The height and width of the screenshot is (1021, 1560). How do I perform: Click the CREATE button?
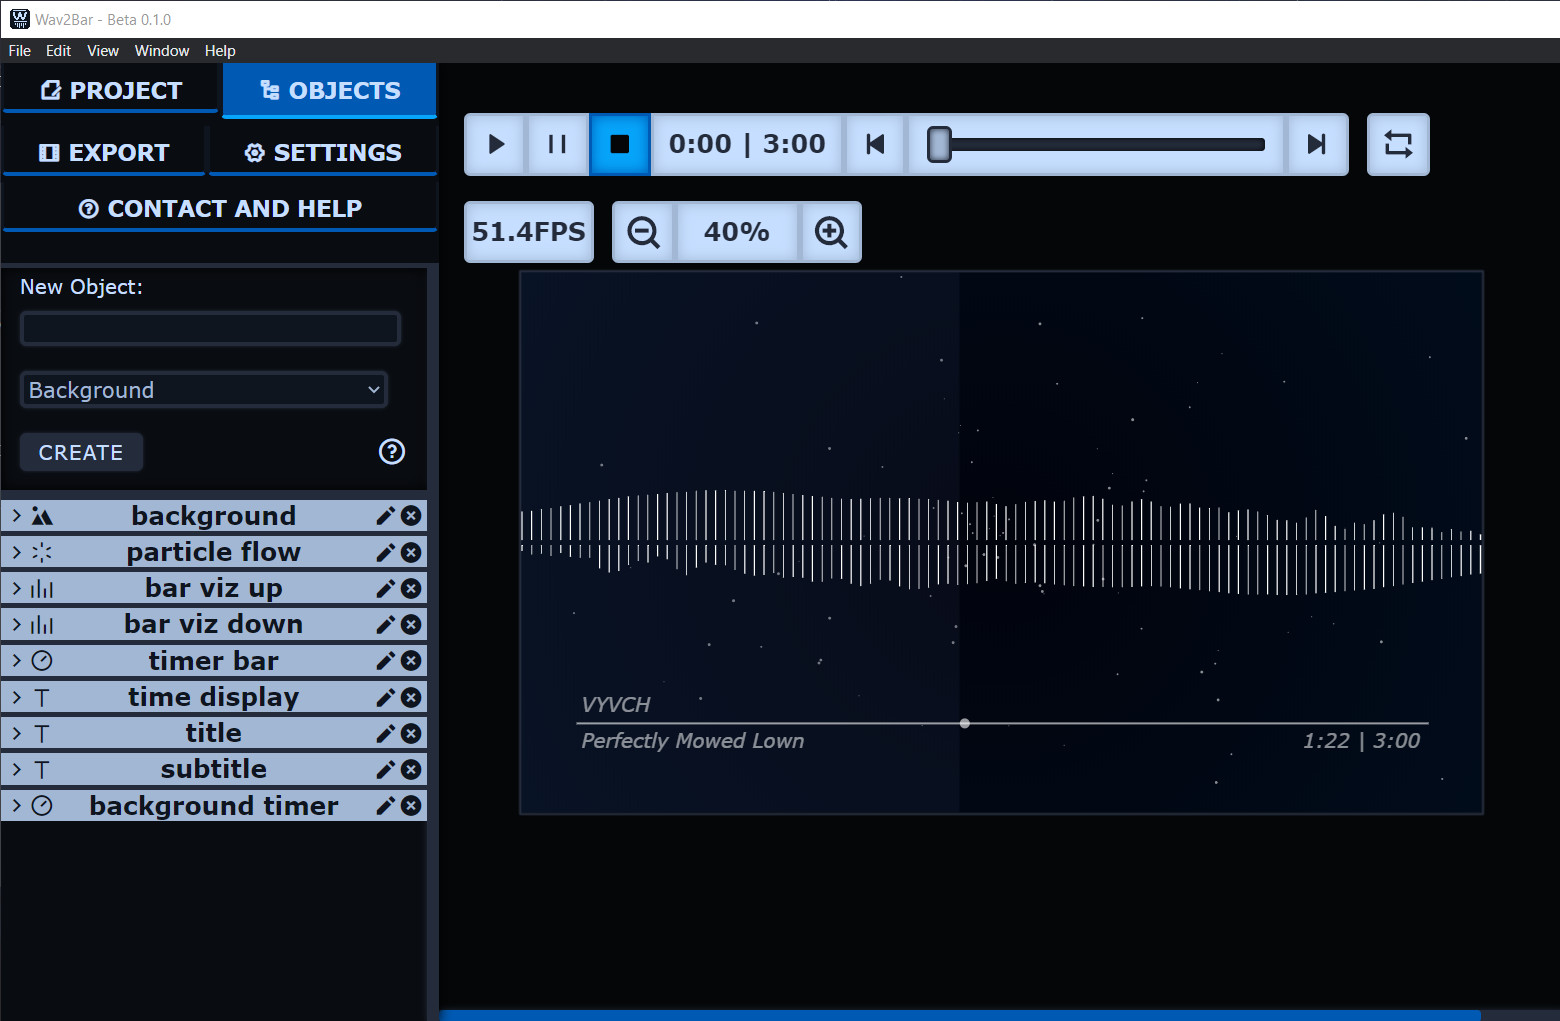[81, 452]
